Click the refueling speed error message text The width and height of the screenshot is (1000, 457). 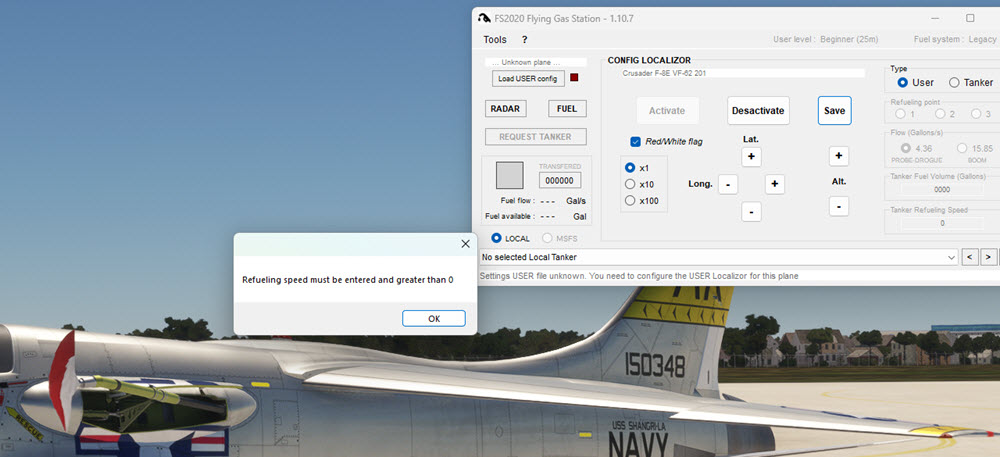click(348, 280)
